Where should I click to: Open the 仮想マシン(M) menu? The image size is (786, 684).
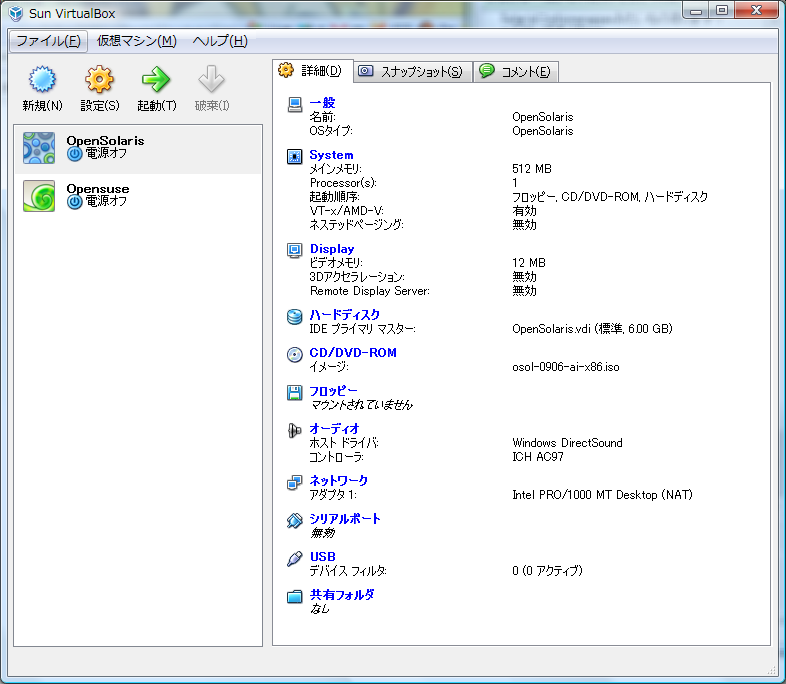[x=137, y=41]
